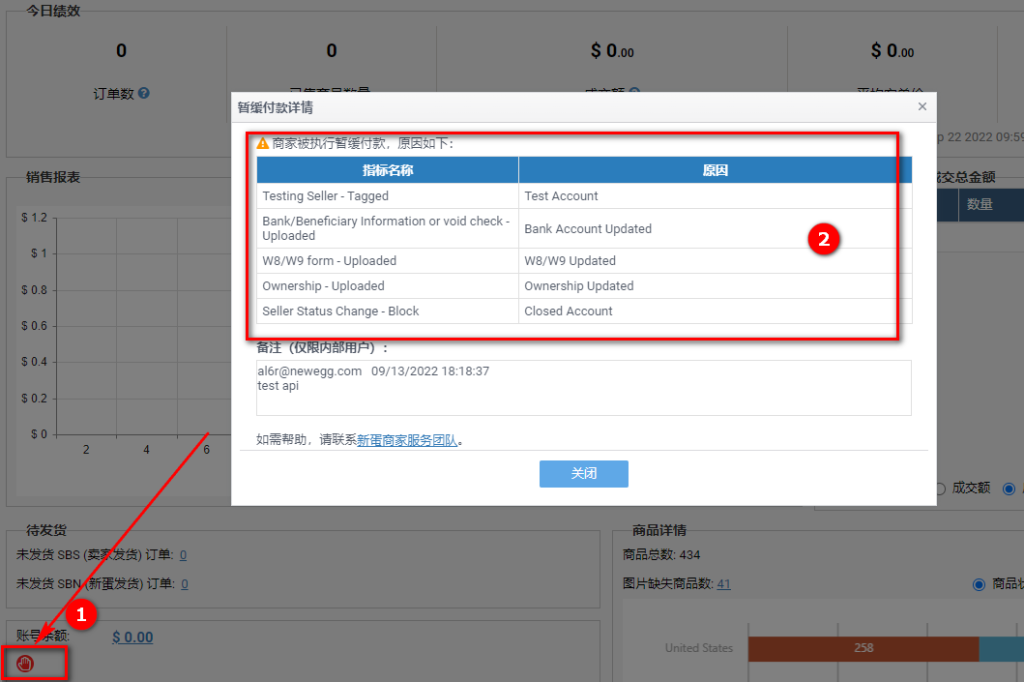
Task: Click the $ 0.00 account balance link
Action: [132, 636]
